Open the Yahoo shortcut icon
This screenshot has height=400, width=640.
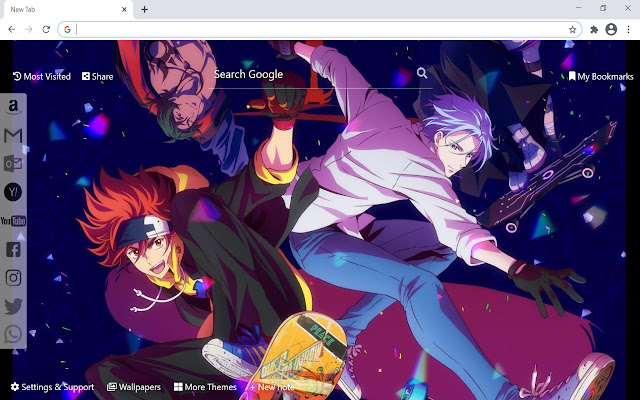tap(13, 192)
